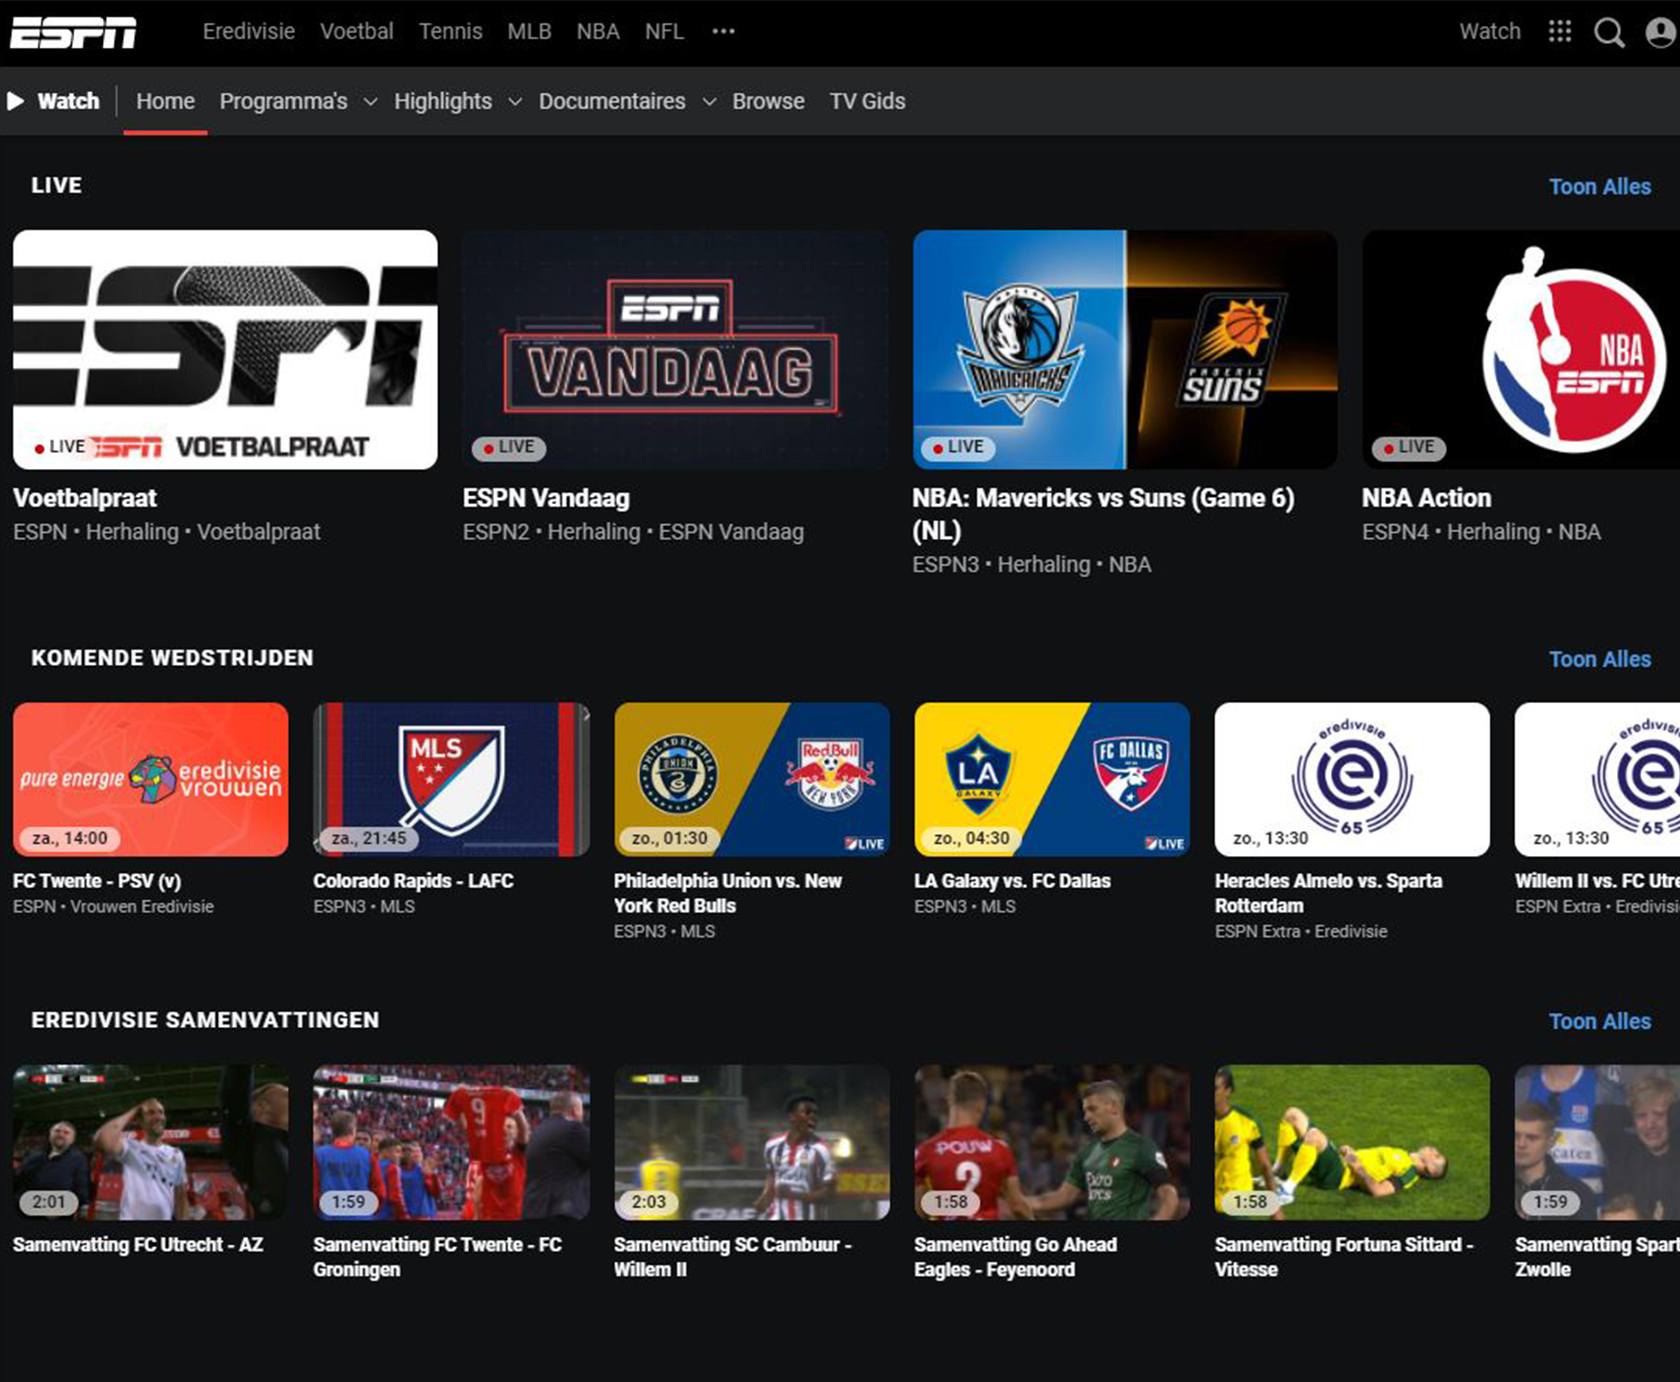This screenshot has width=1680, height=1382.
Task: Click the EREDIVISIE SAMENVATTINGEN heading
Action: (205, 1020)
